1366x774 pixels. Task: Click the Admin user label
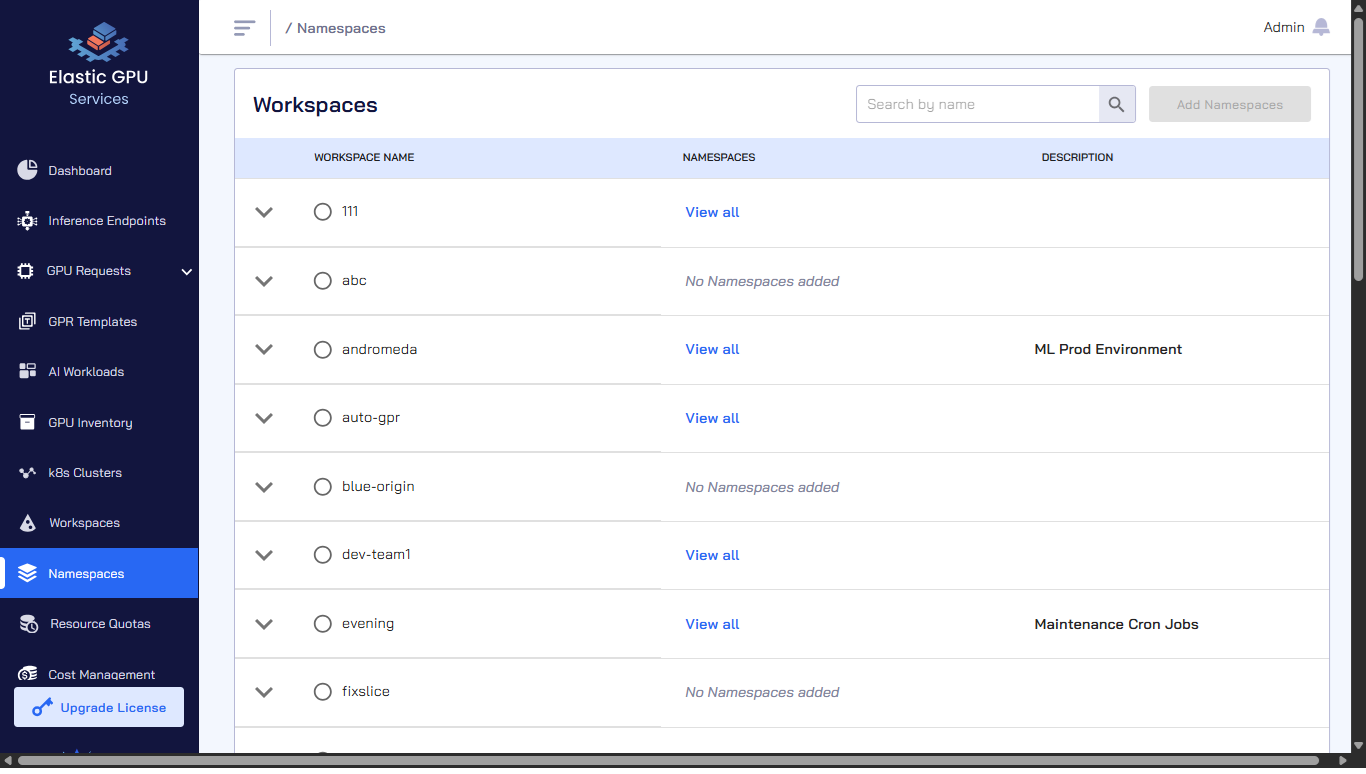1284,28
